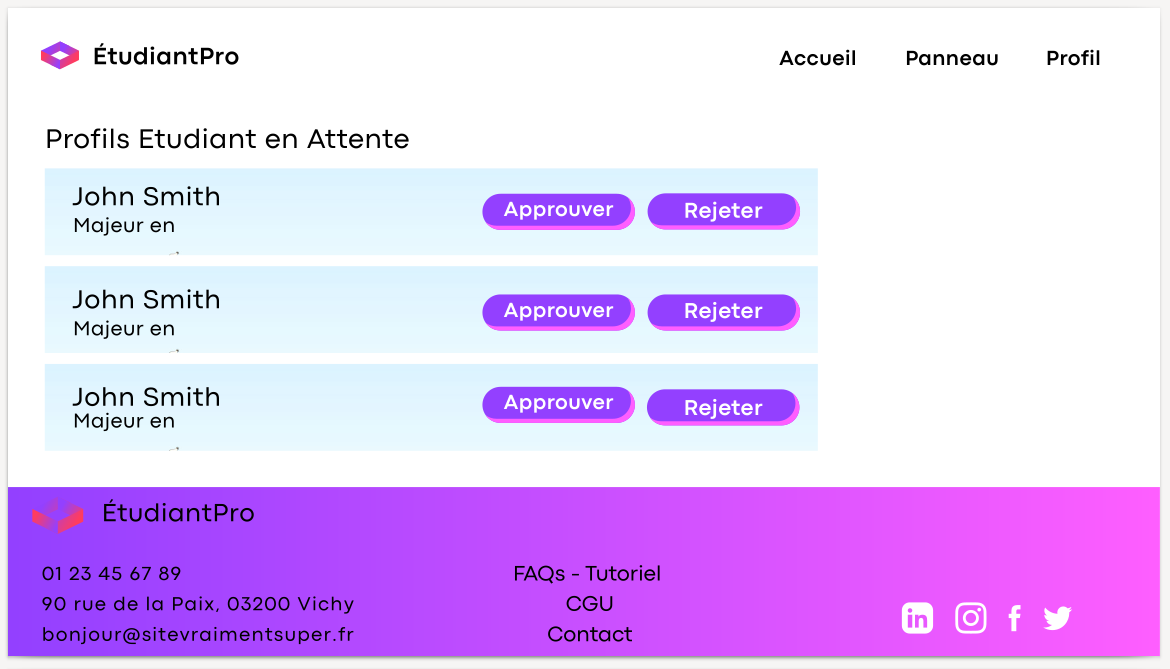Open the Instagram social icon
Image resolution: width=1170 pixels, height=669 pixels.
pyautogui.click(x=970, y=618)
